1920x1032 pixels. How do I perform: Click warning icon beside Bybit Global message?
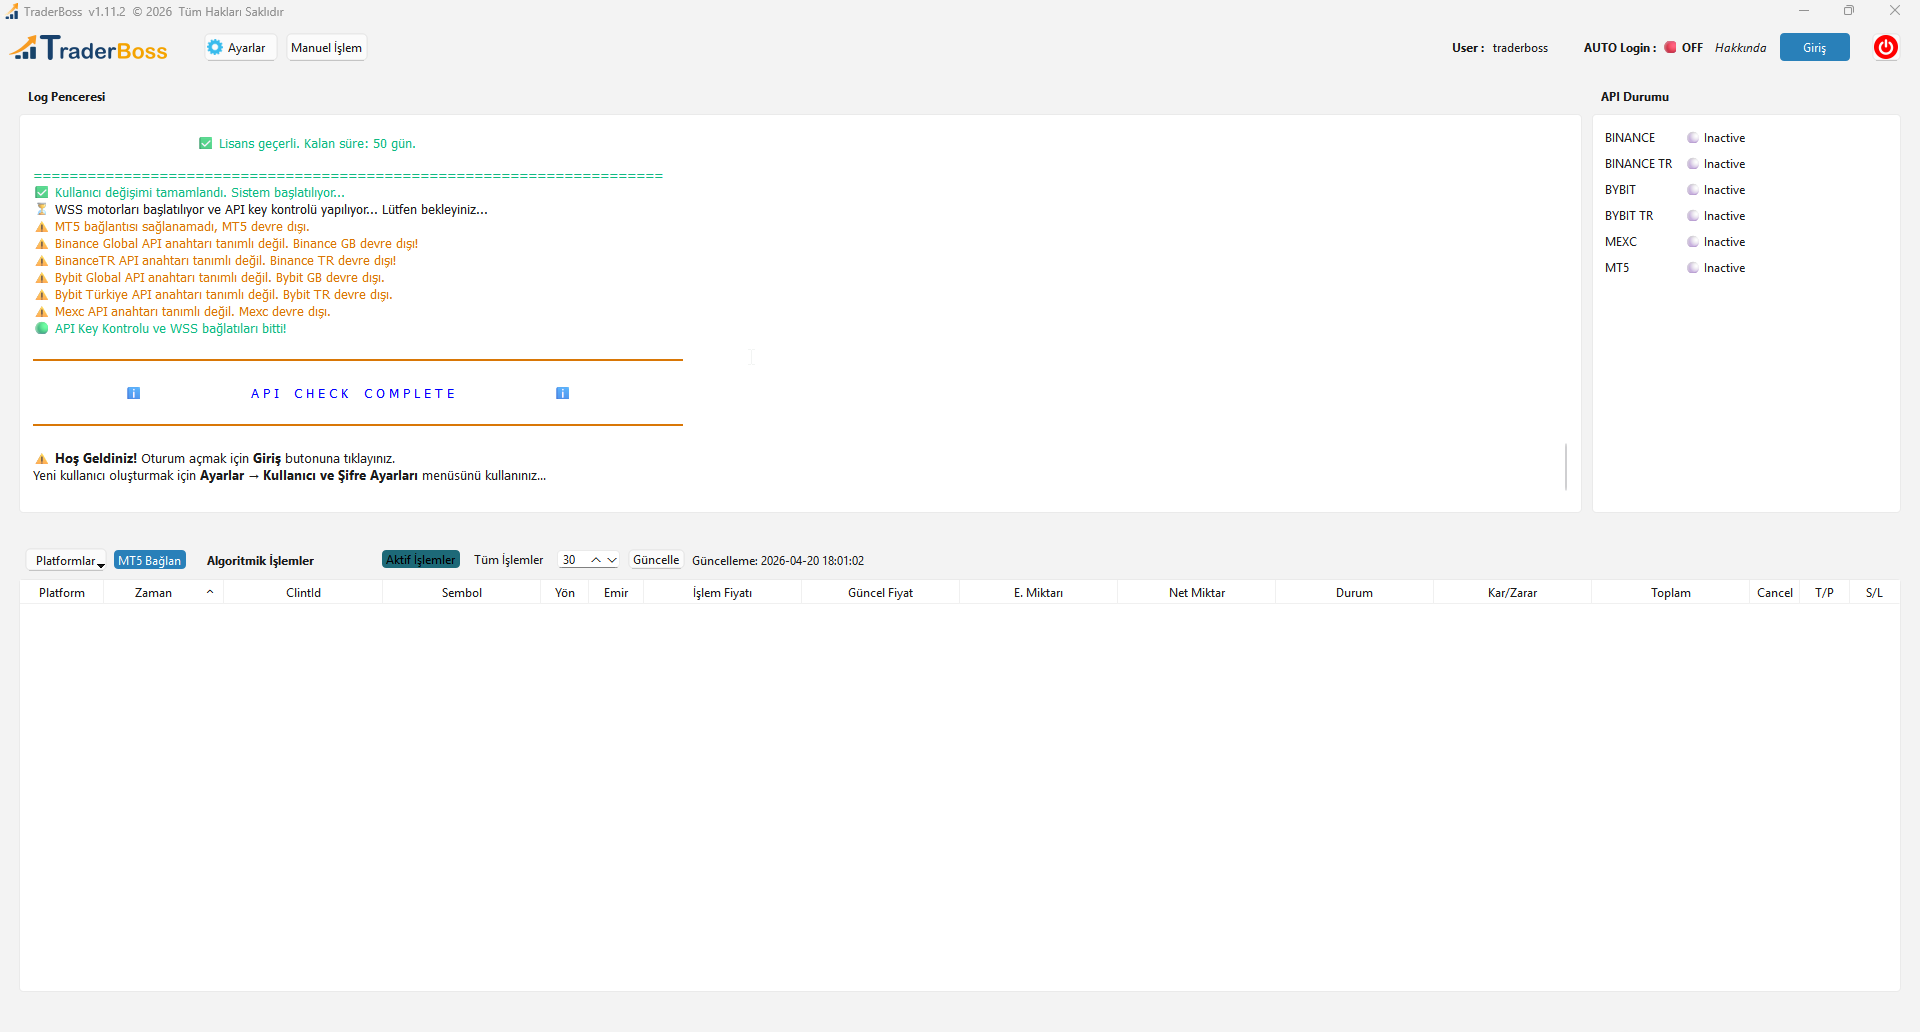coord(41,278)
